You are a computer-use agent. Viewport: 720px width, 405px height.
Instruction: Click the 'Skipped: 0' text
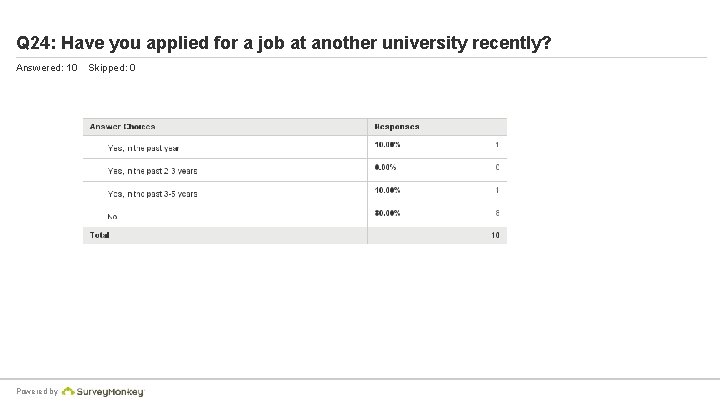pyautogui.click(x=112, y=68)
